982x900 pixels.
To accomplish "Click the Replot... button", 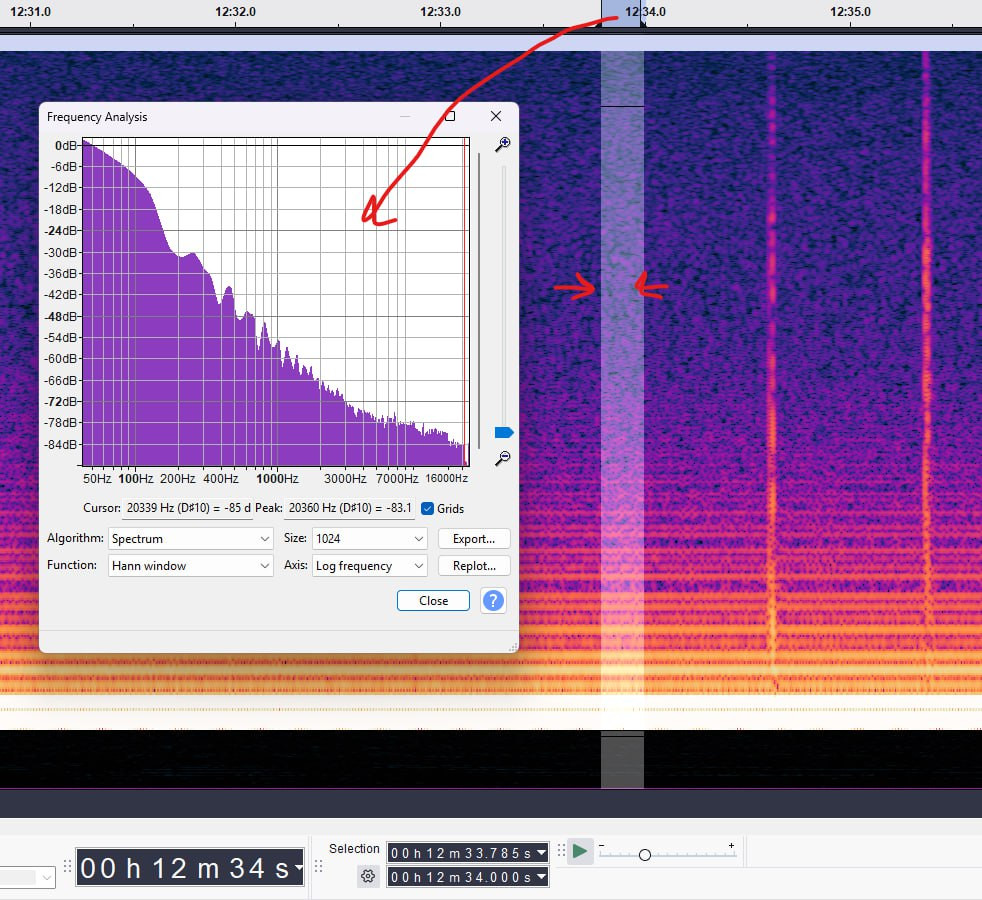I will pos(474,565).
